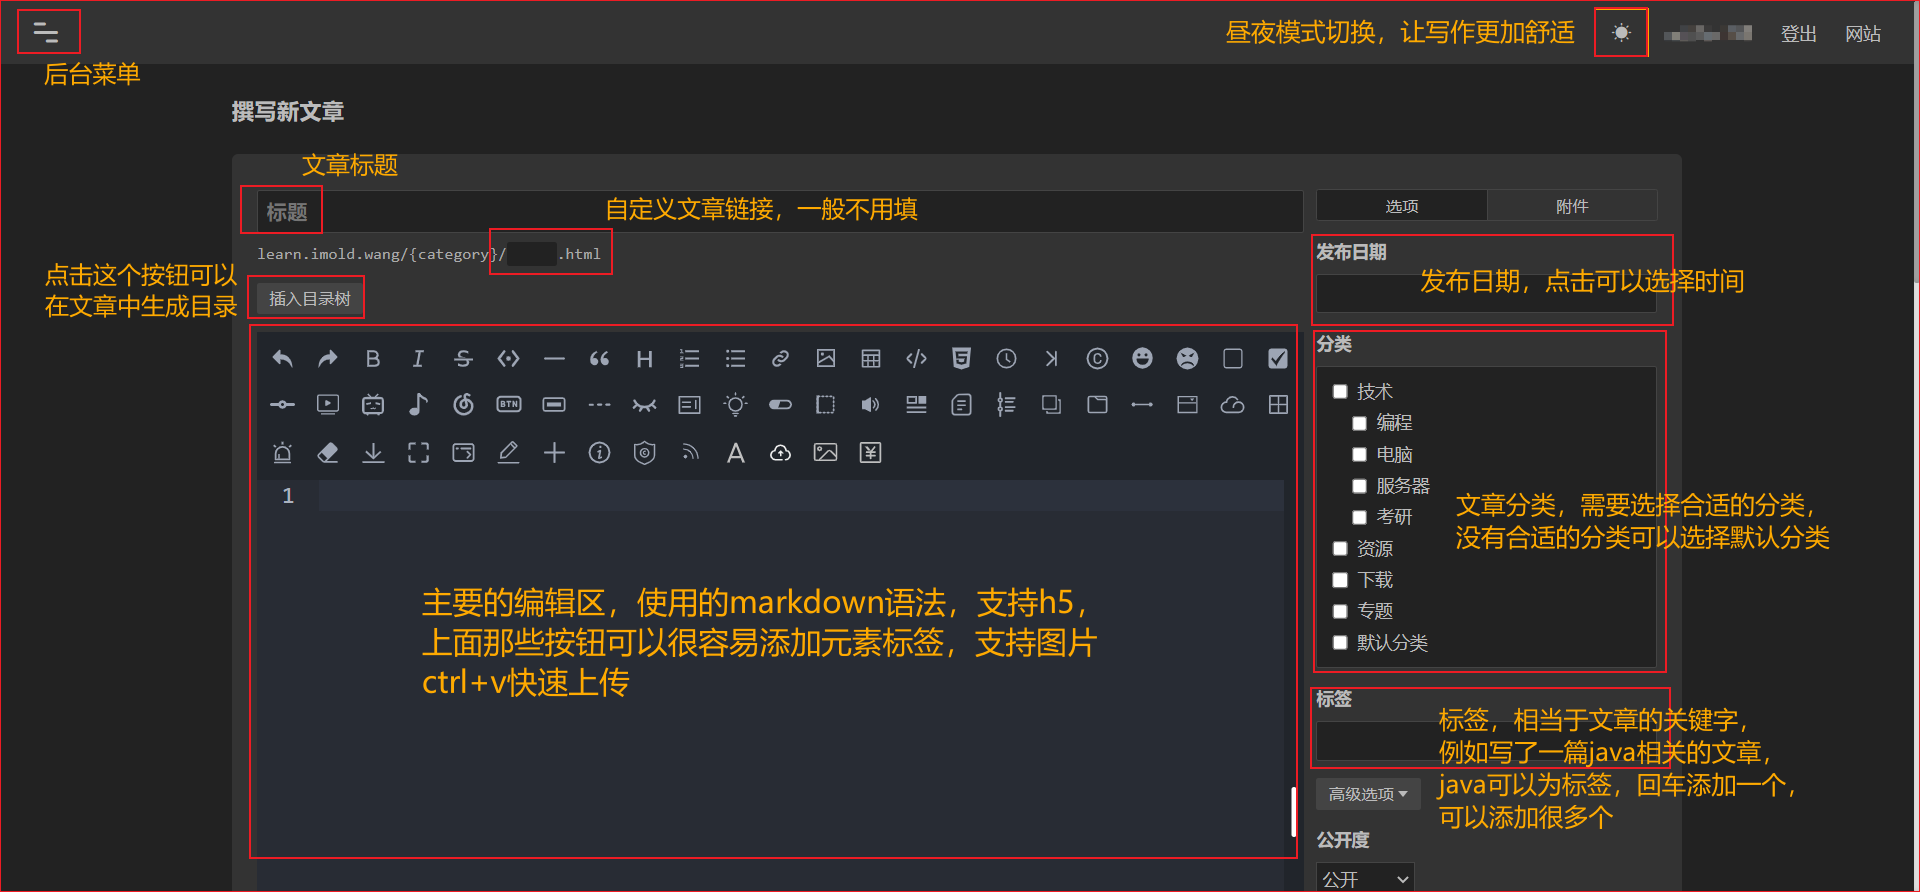Image resolution: width=1920 pixels, height=892 pixels.
Task: Click the 登出 logout link
Action: click(x=1798, y=34)
